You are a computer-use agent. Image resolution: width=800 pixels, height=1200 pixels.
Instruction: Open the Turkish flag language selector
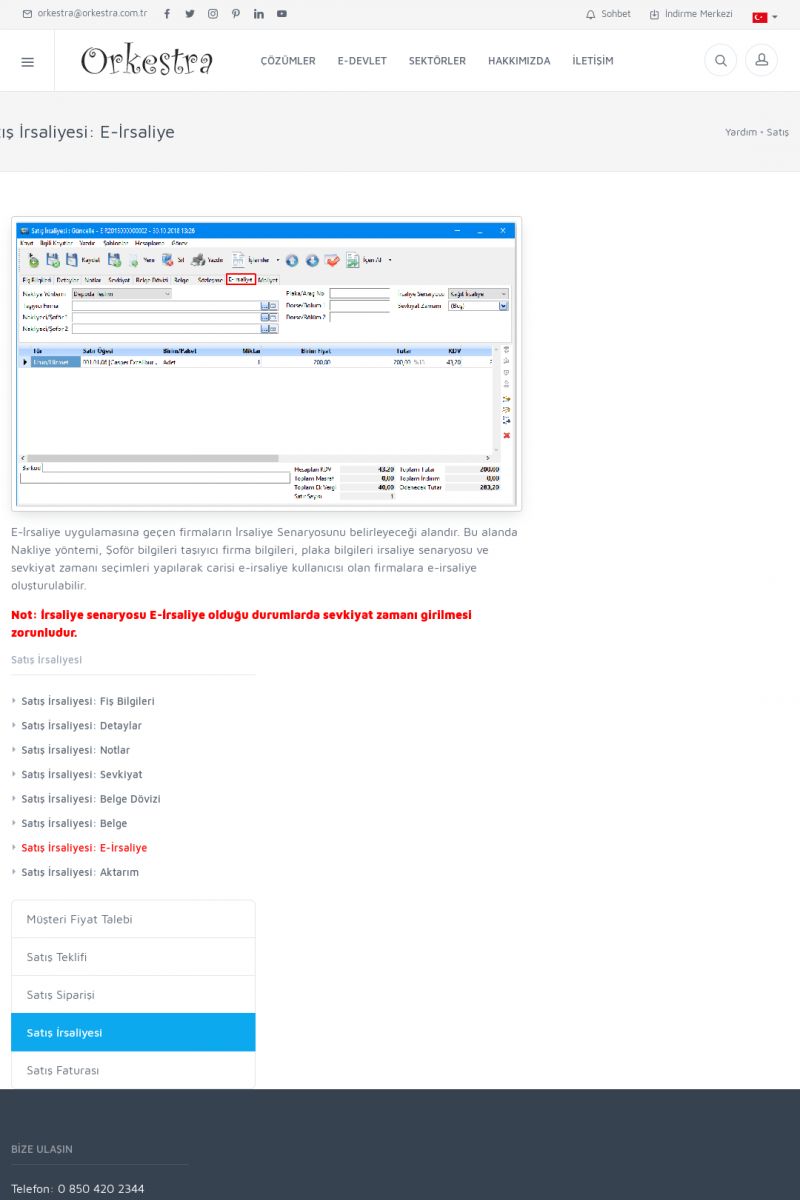[765, 17]
